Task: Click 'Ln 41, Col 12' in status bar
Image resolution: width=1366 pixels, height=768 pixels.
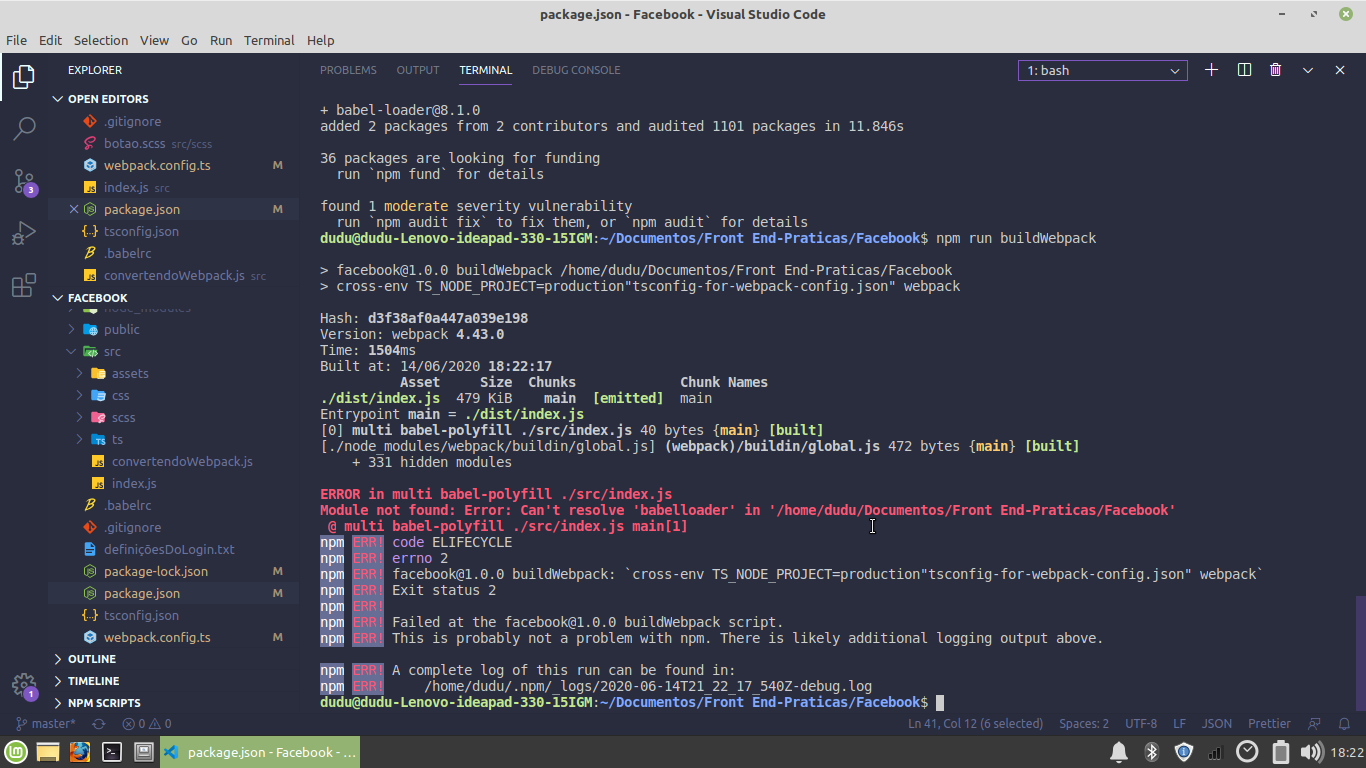Action: [x=975, y=724]
